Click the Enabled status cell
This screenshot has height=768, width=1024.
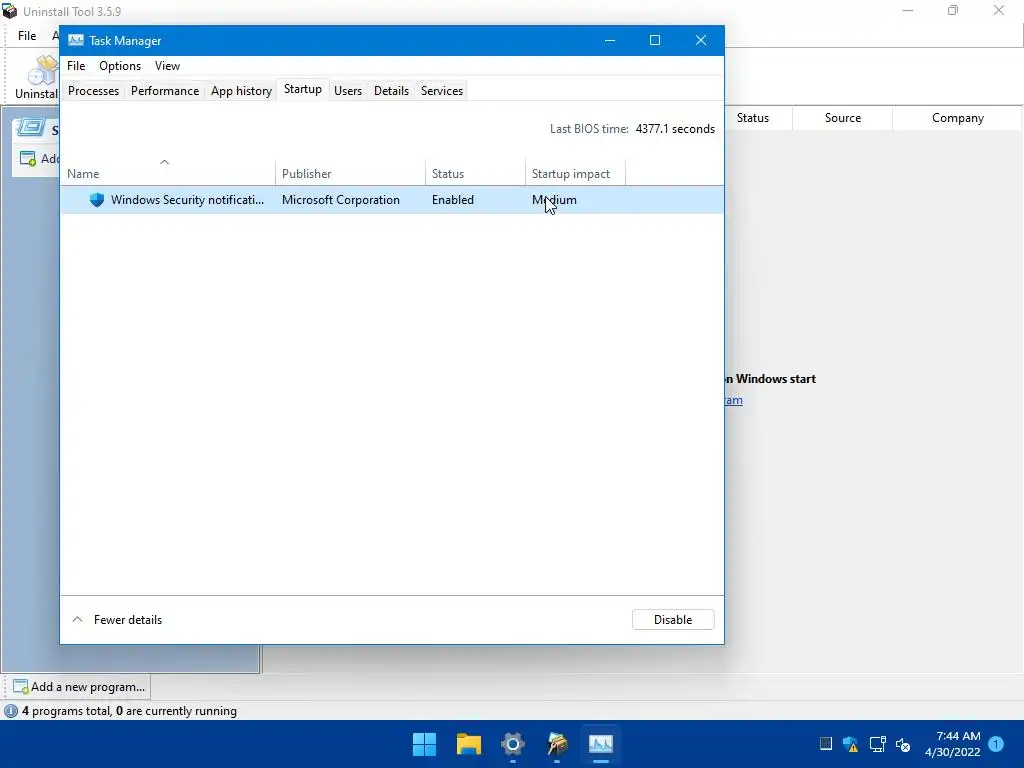coord(453,200)
